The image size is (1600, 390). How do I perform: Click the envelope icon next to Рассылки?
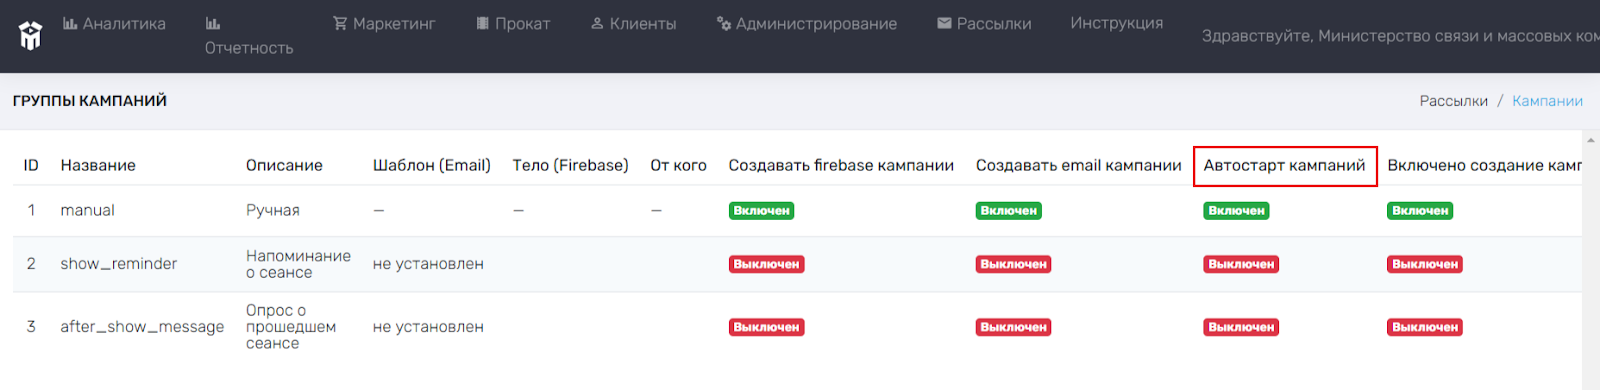944,23
